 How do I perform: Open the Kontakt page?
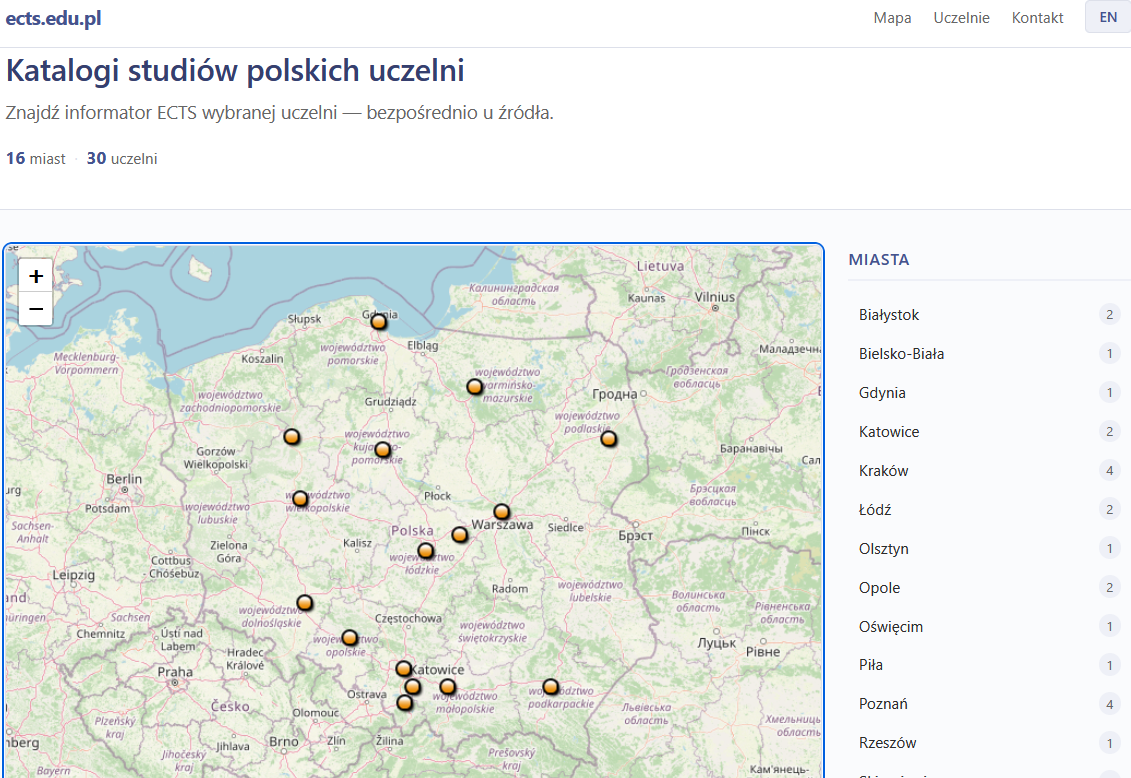1037,17
